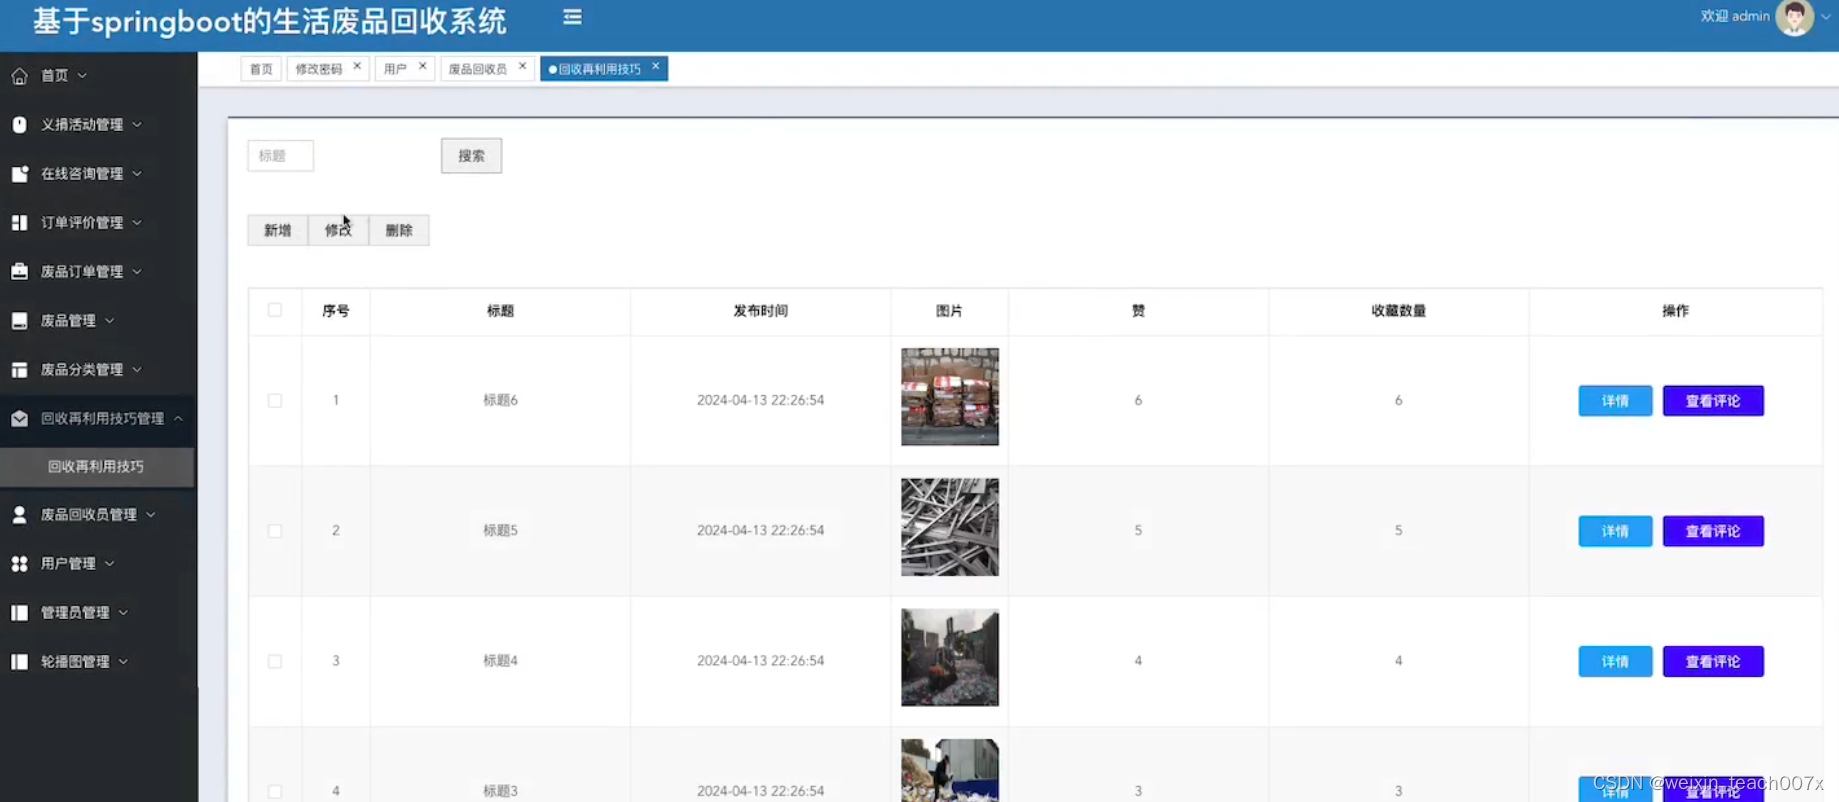Click the 发布时间 column header
Viewport: 1839px width, 802px height.
760,310
